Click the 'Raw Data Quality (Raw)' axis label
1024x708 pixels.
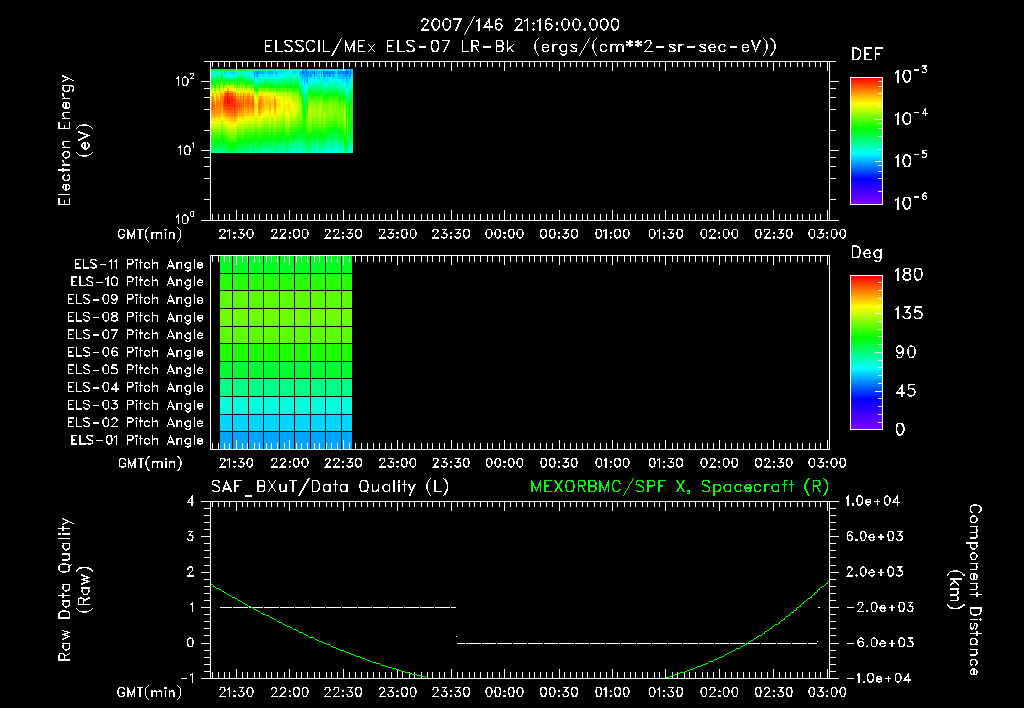[x=74, y=590]
